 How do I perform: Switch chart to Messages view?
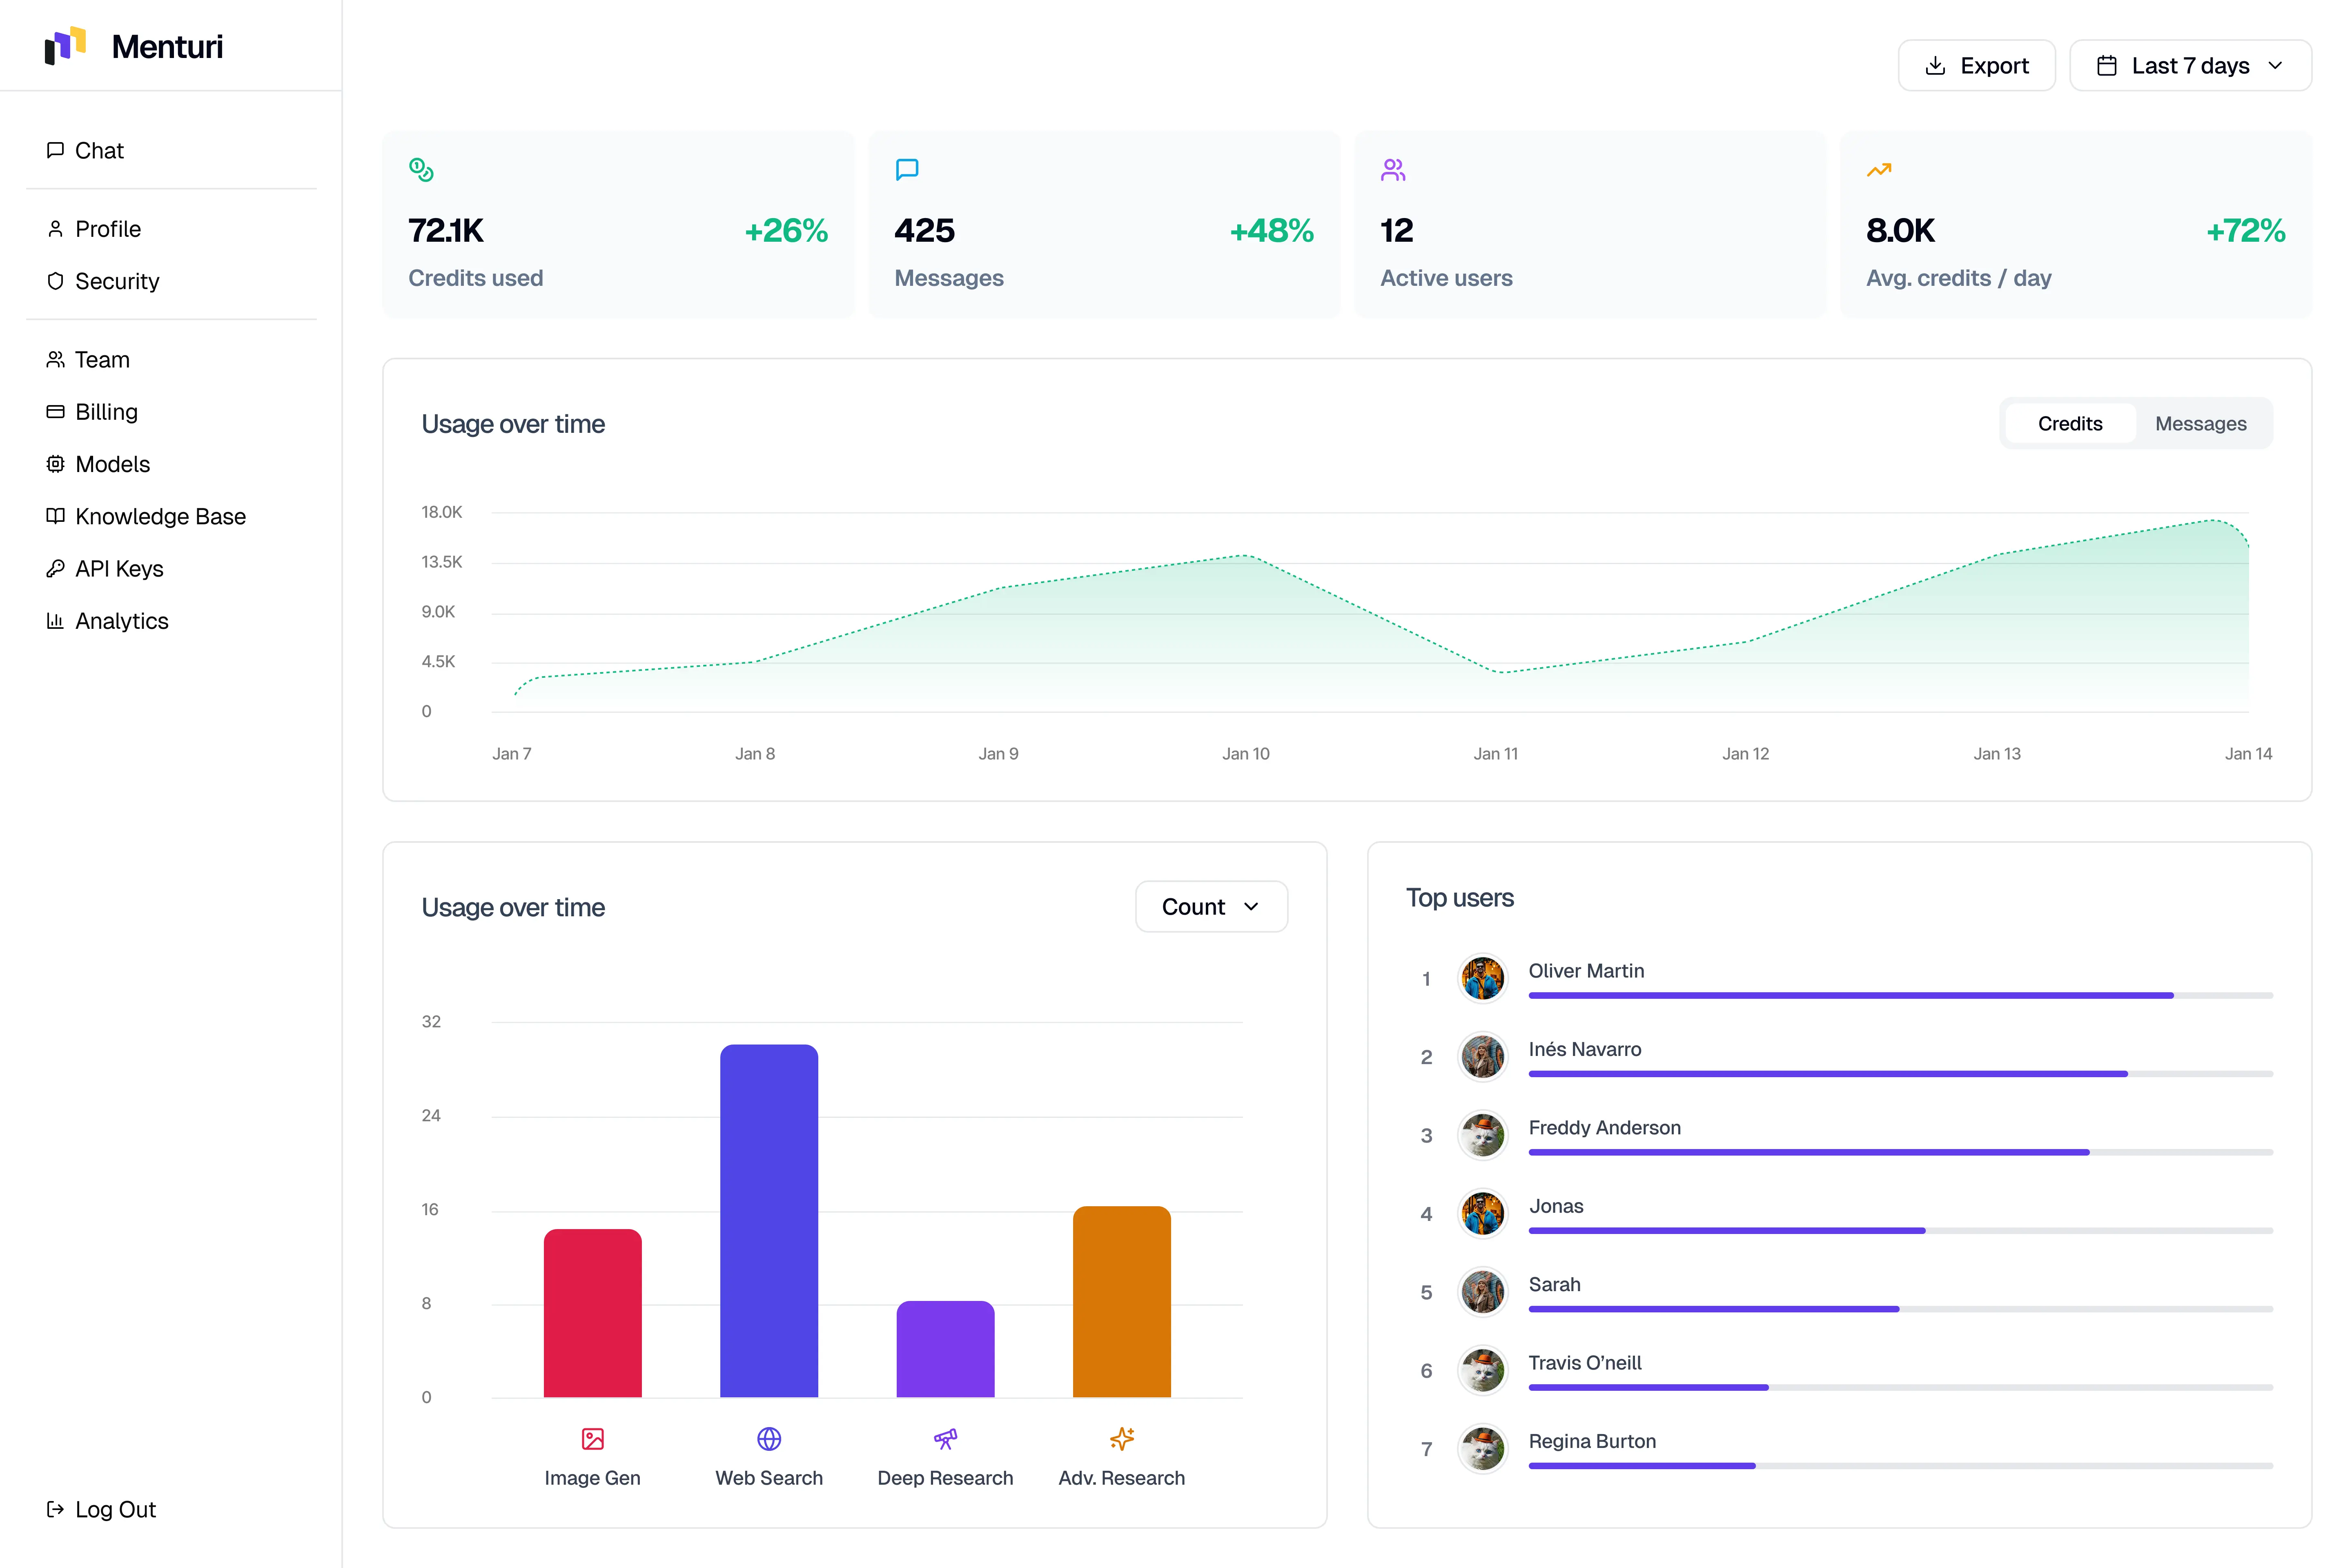(x=2200, y=424)
